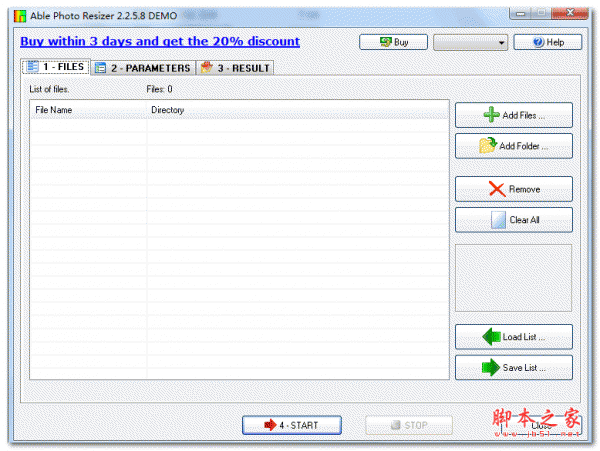Sort by the File Name column header

tap(88, 110)
